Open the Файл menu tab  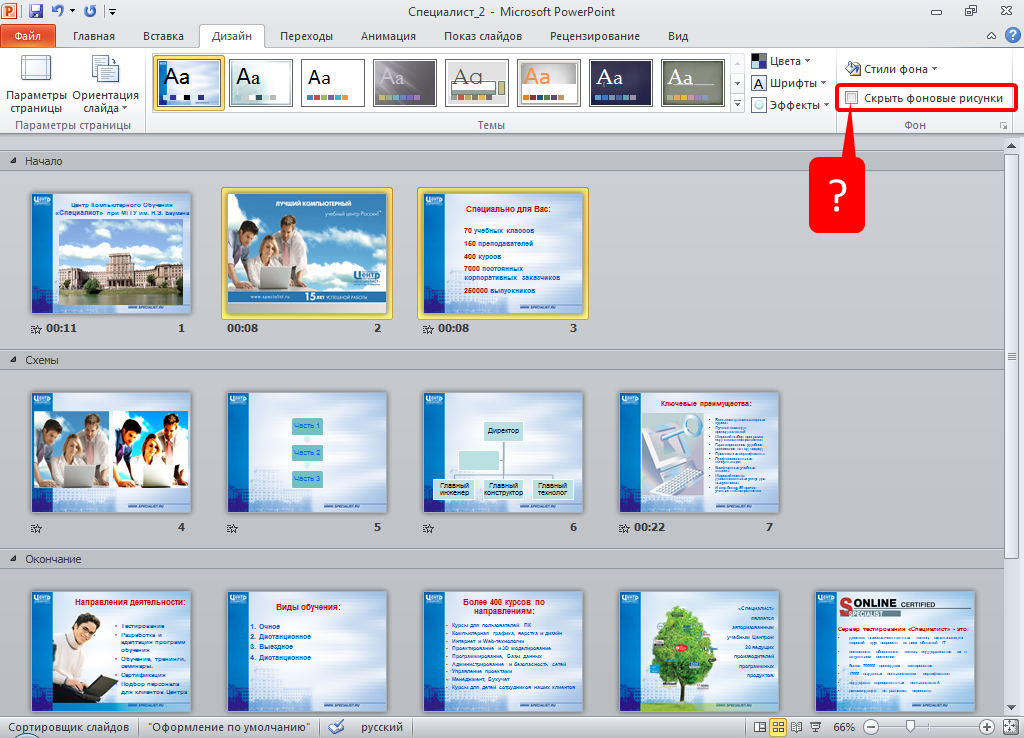[28, 36]
